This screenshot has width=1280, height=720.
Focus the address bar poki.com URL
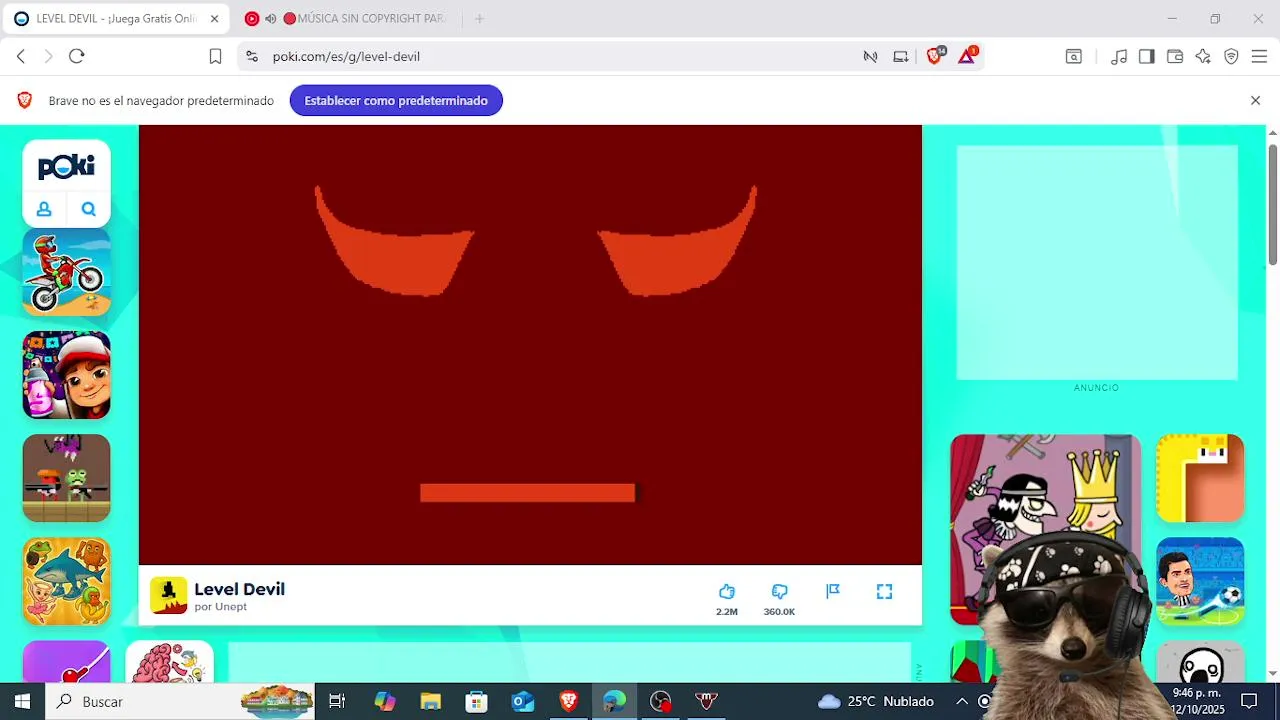[346, 57]
